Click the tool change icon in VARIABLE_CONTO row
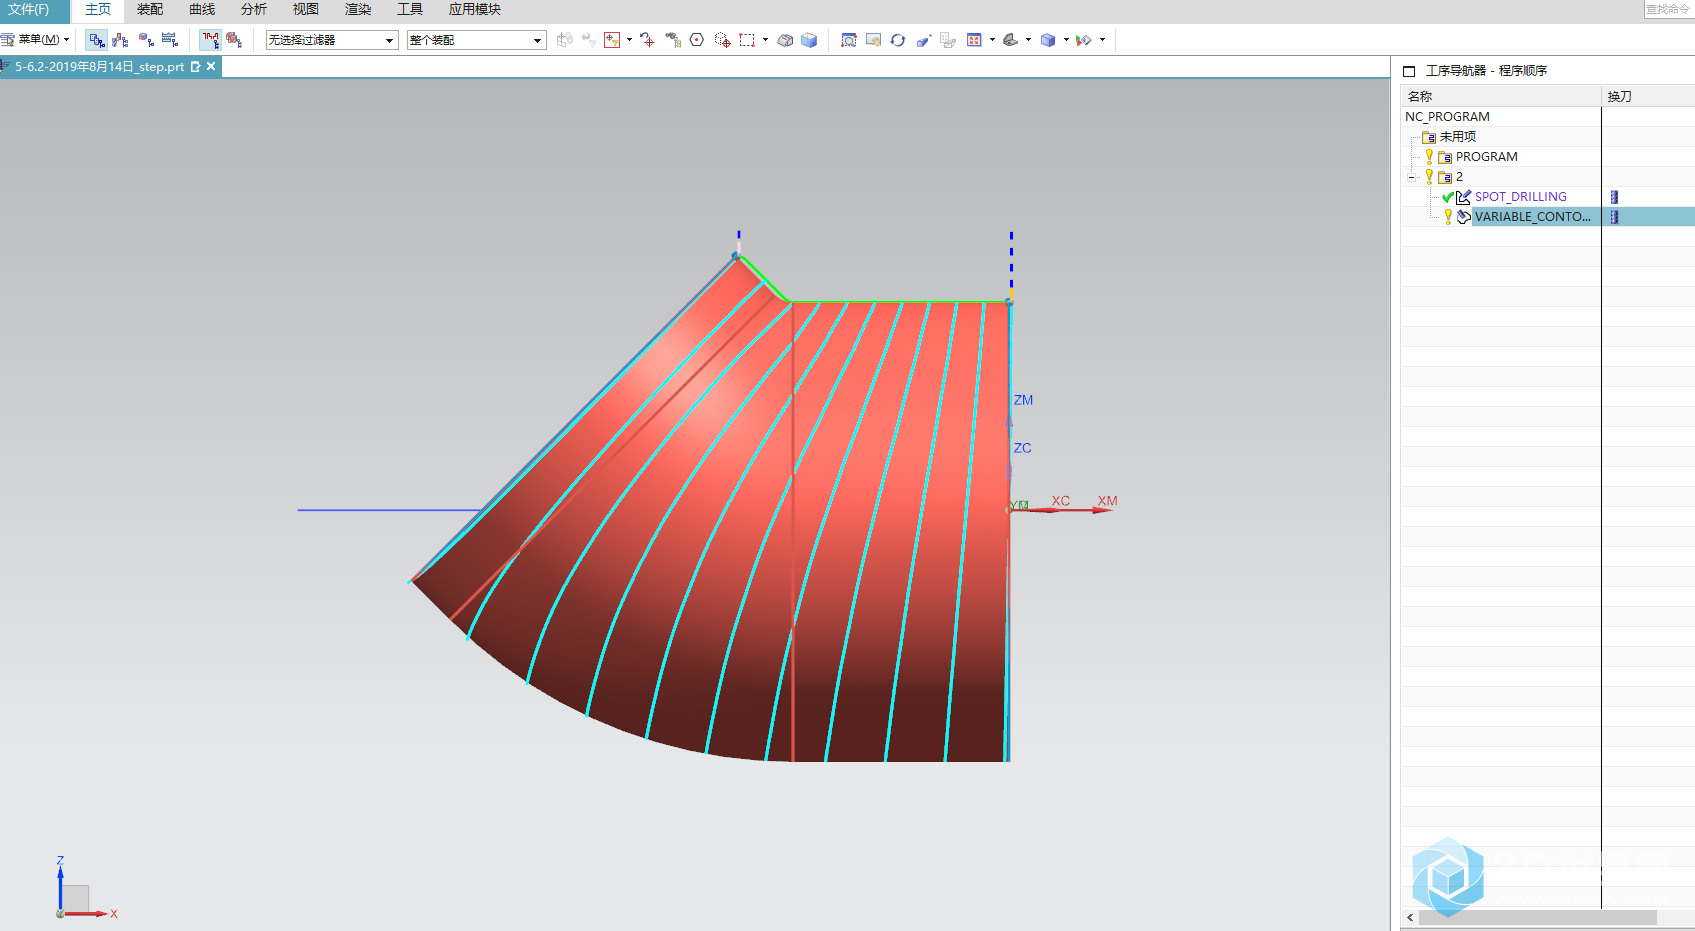 [1614, 217]
